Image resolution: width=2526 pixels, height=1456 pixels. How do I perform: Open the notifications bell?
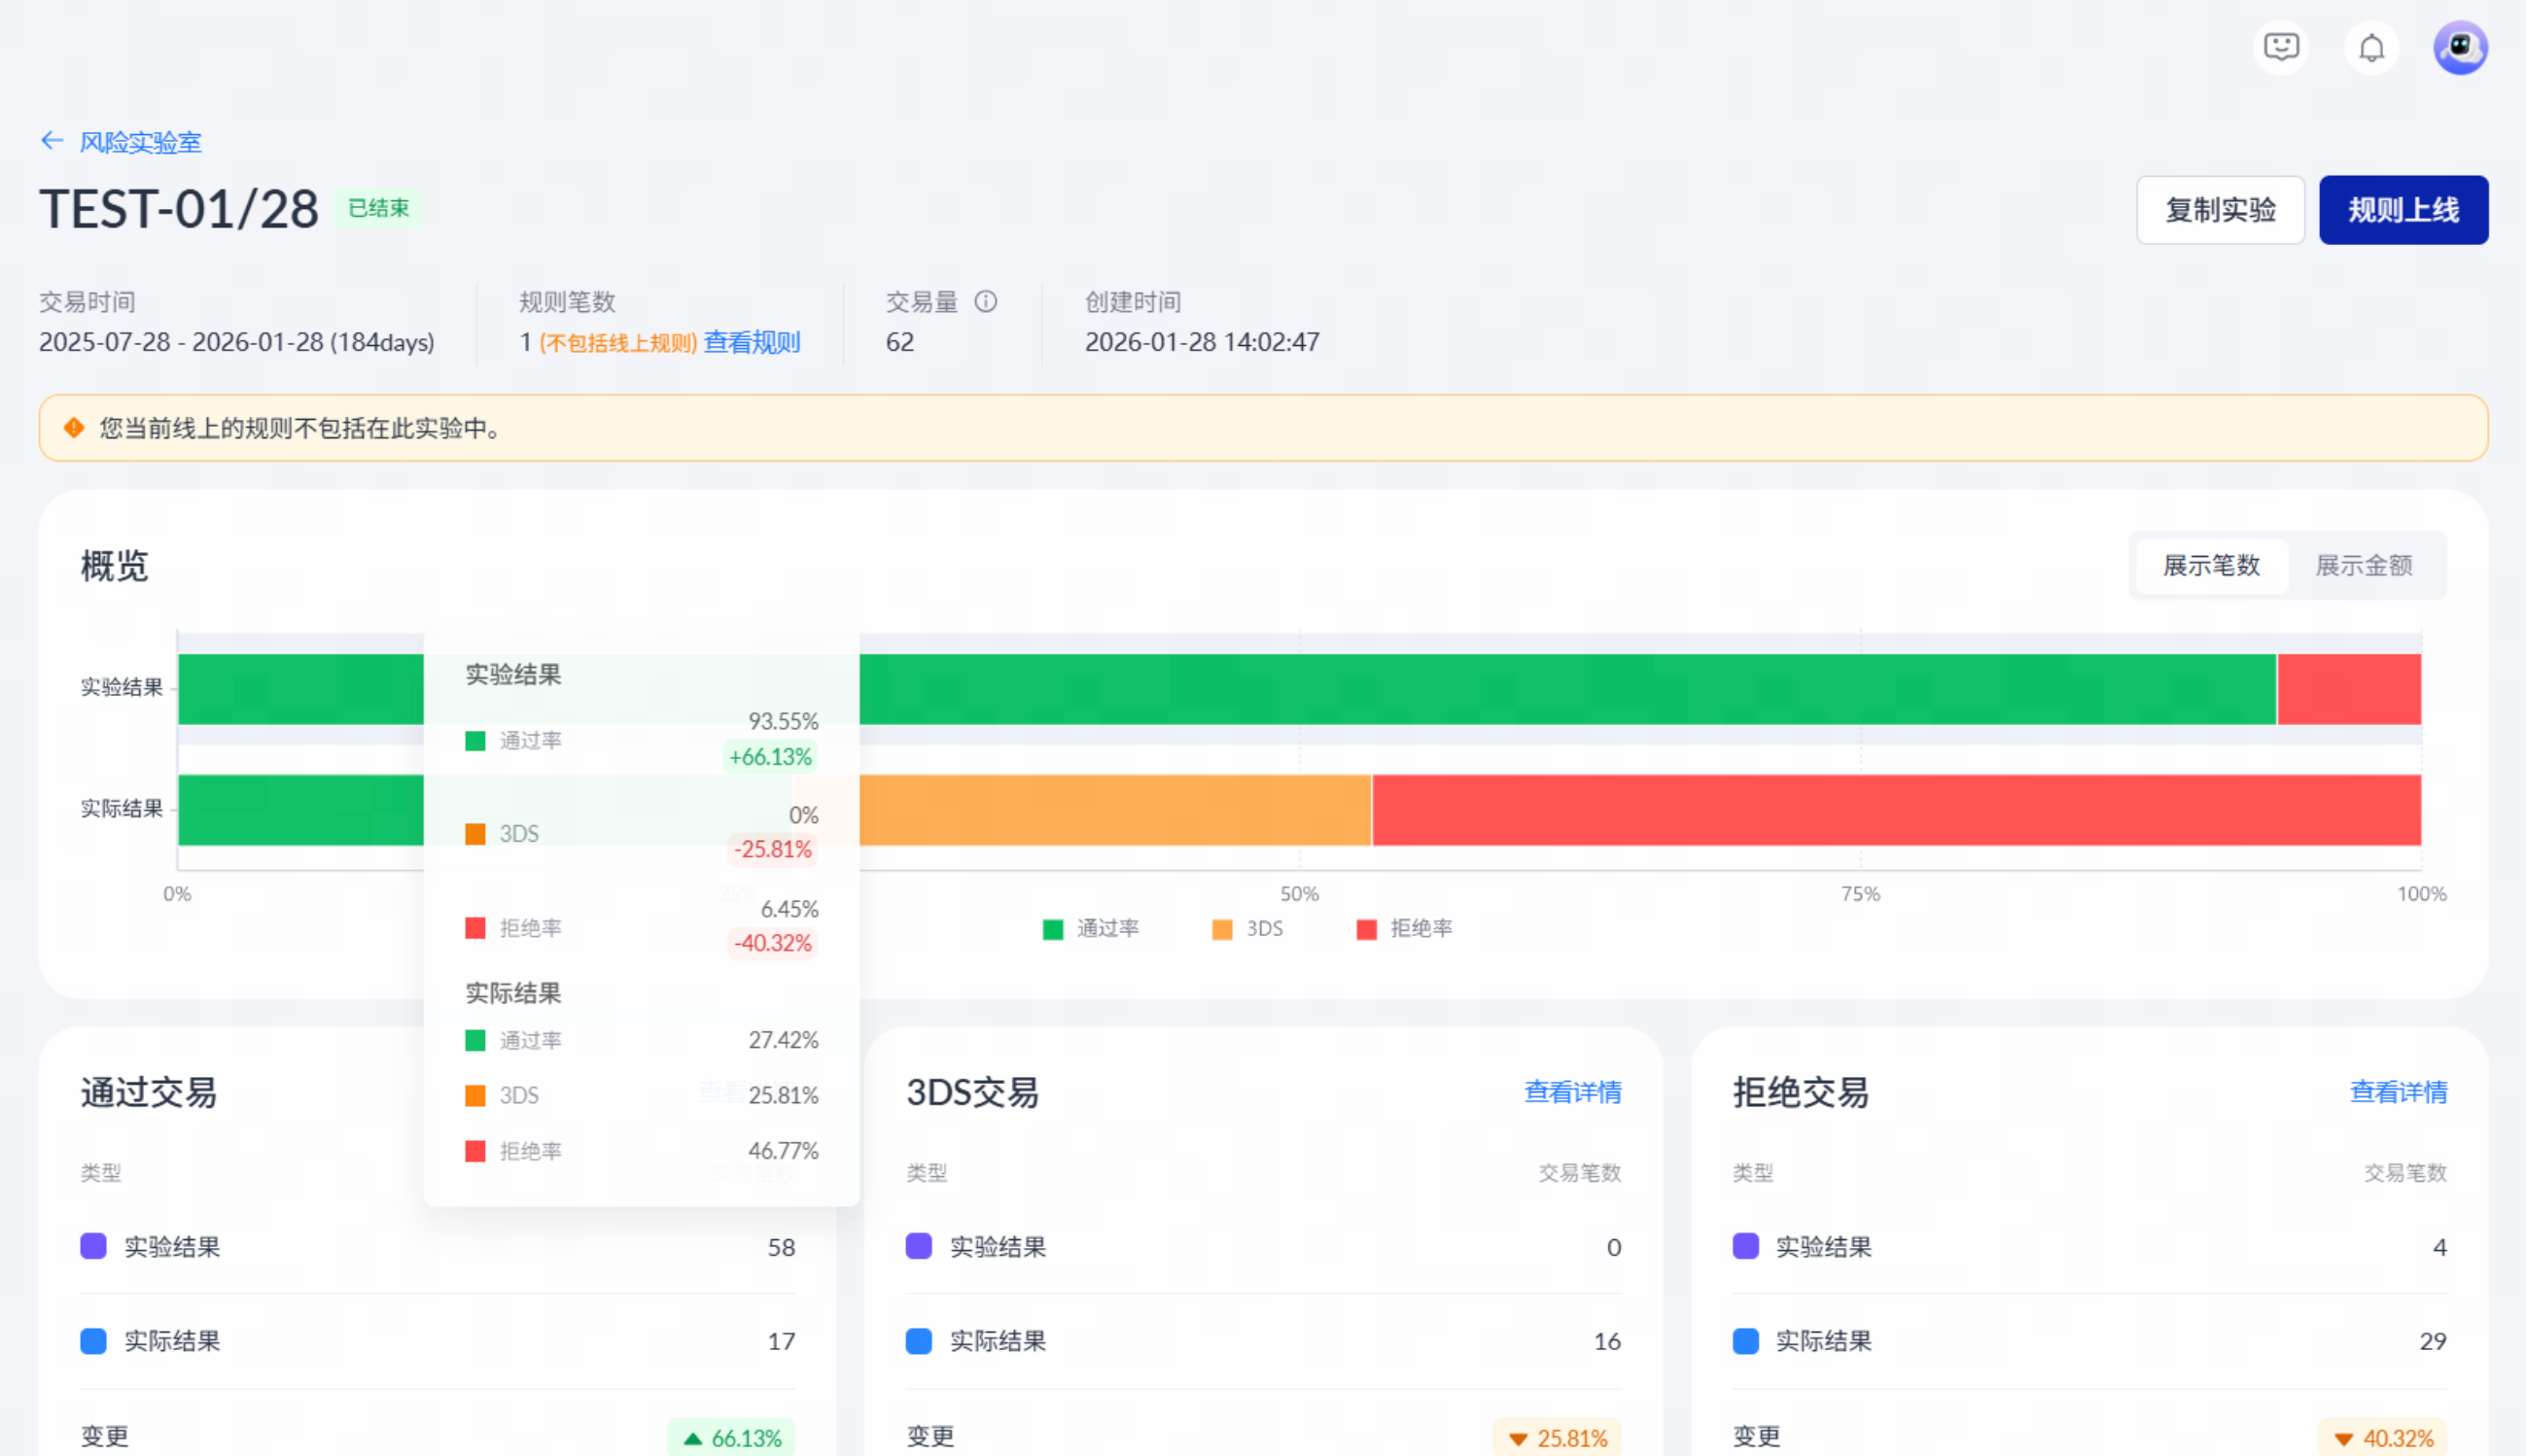pyautogui.click(x=2371, y=47)
